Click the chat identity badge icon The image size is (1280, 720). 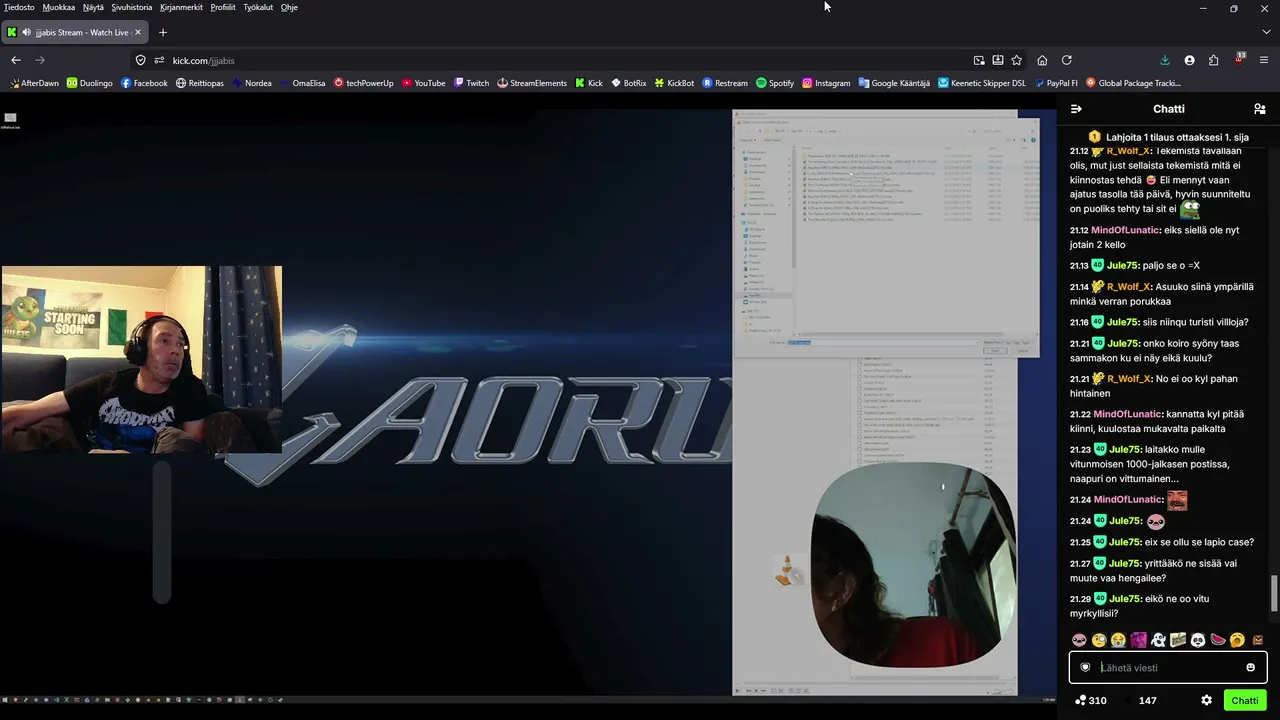pos(1085,667)
